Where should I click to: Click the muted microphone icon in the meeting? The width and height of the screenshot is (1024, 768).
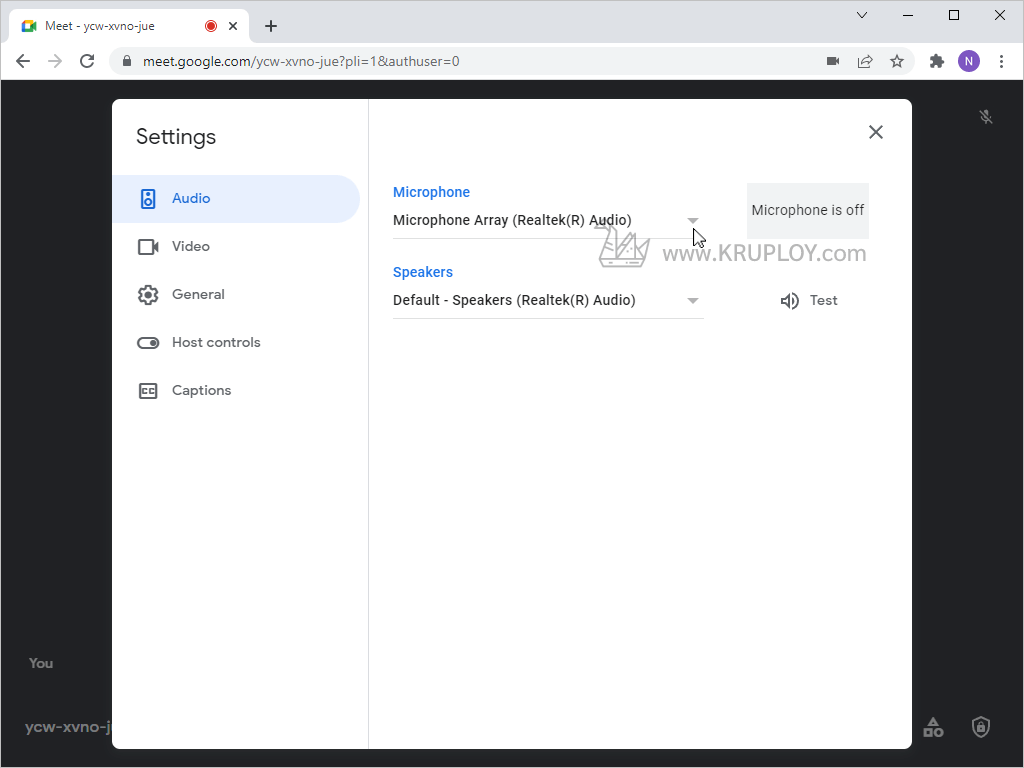[x=986, y=117]
